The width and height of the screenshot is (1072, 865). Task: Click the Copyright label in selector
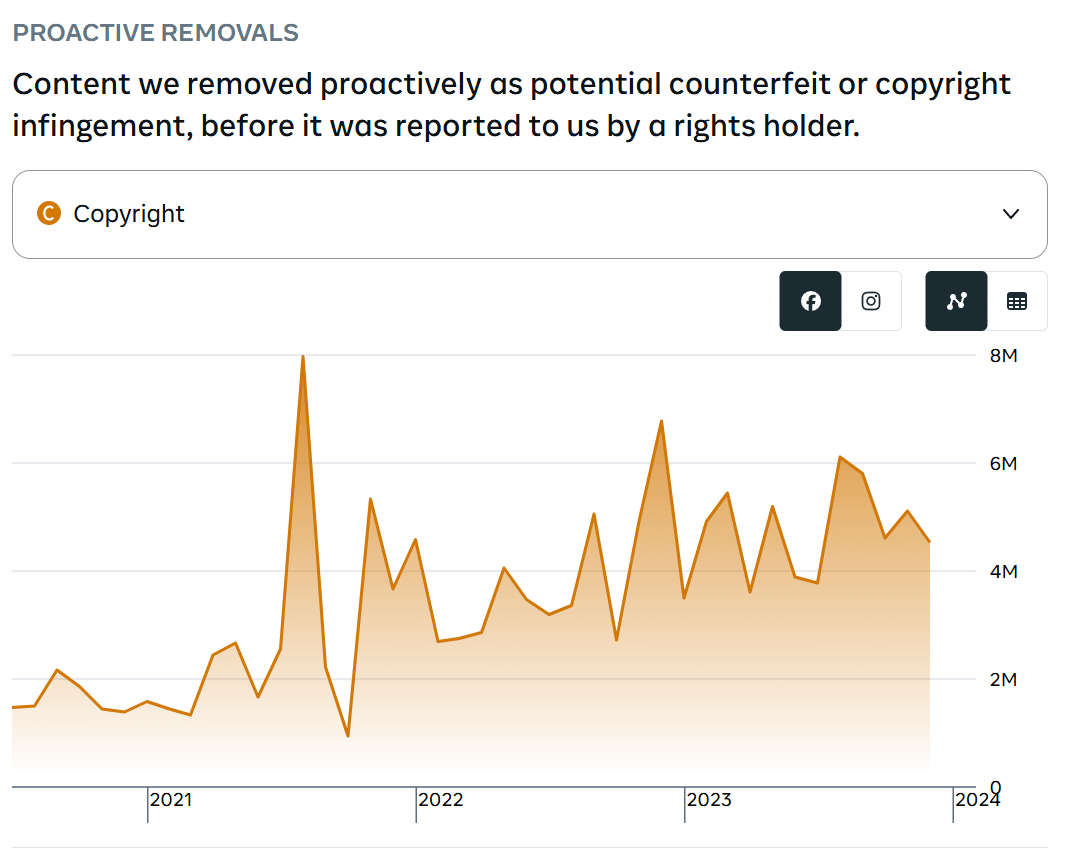tap(129, 214)
